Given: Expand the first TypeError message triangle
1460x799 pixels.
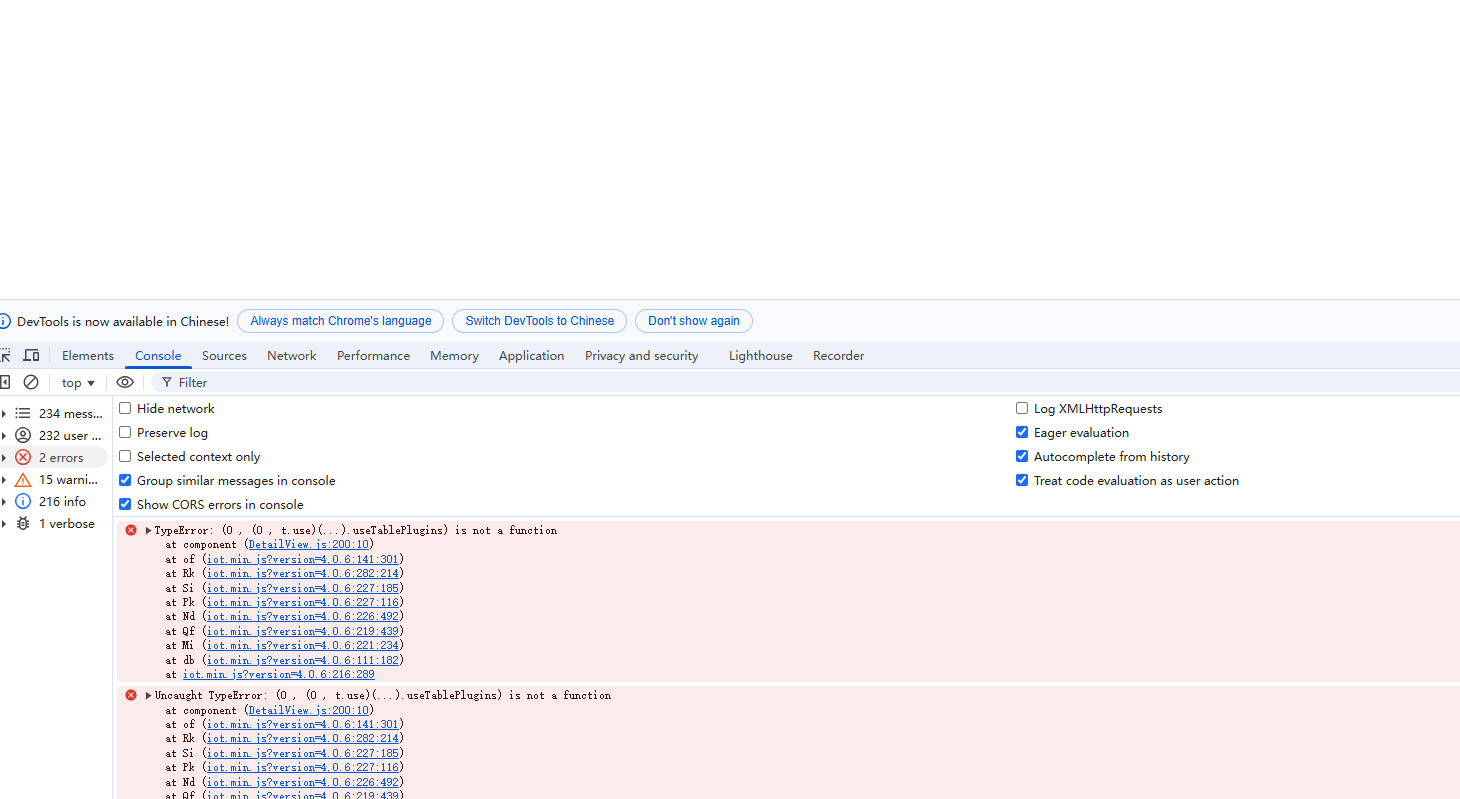Looking at the screenshot, I should [x=149, y=530].
